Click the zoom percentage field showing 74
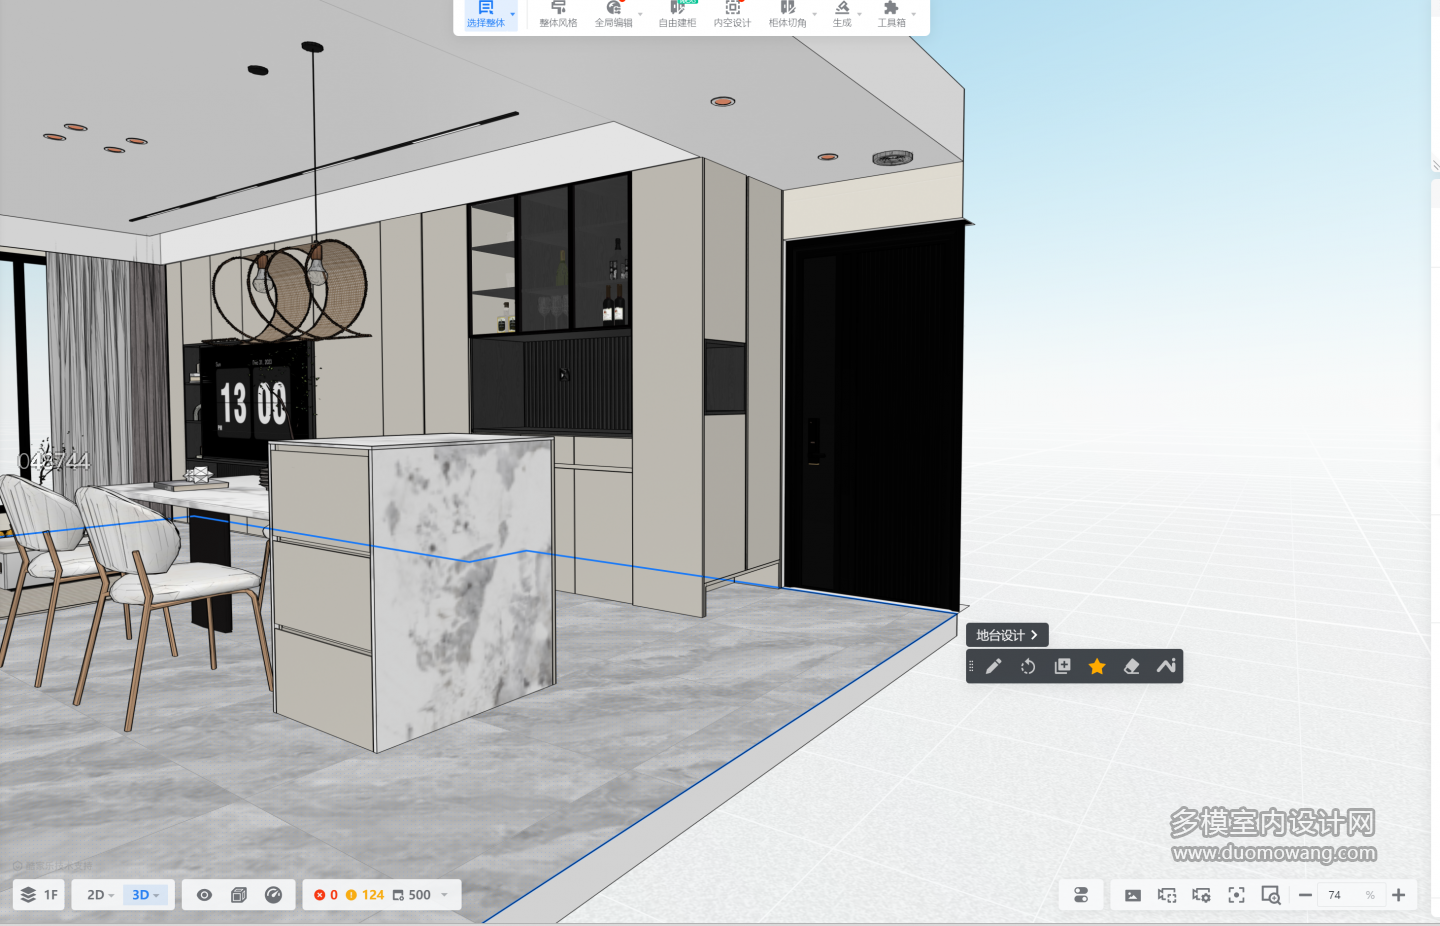This screenshot has width=1440, height=926. click(1350, 895)
